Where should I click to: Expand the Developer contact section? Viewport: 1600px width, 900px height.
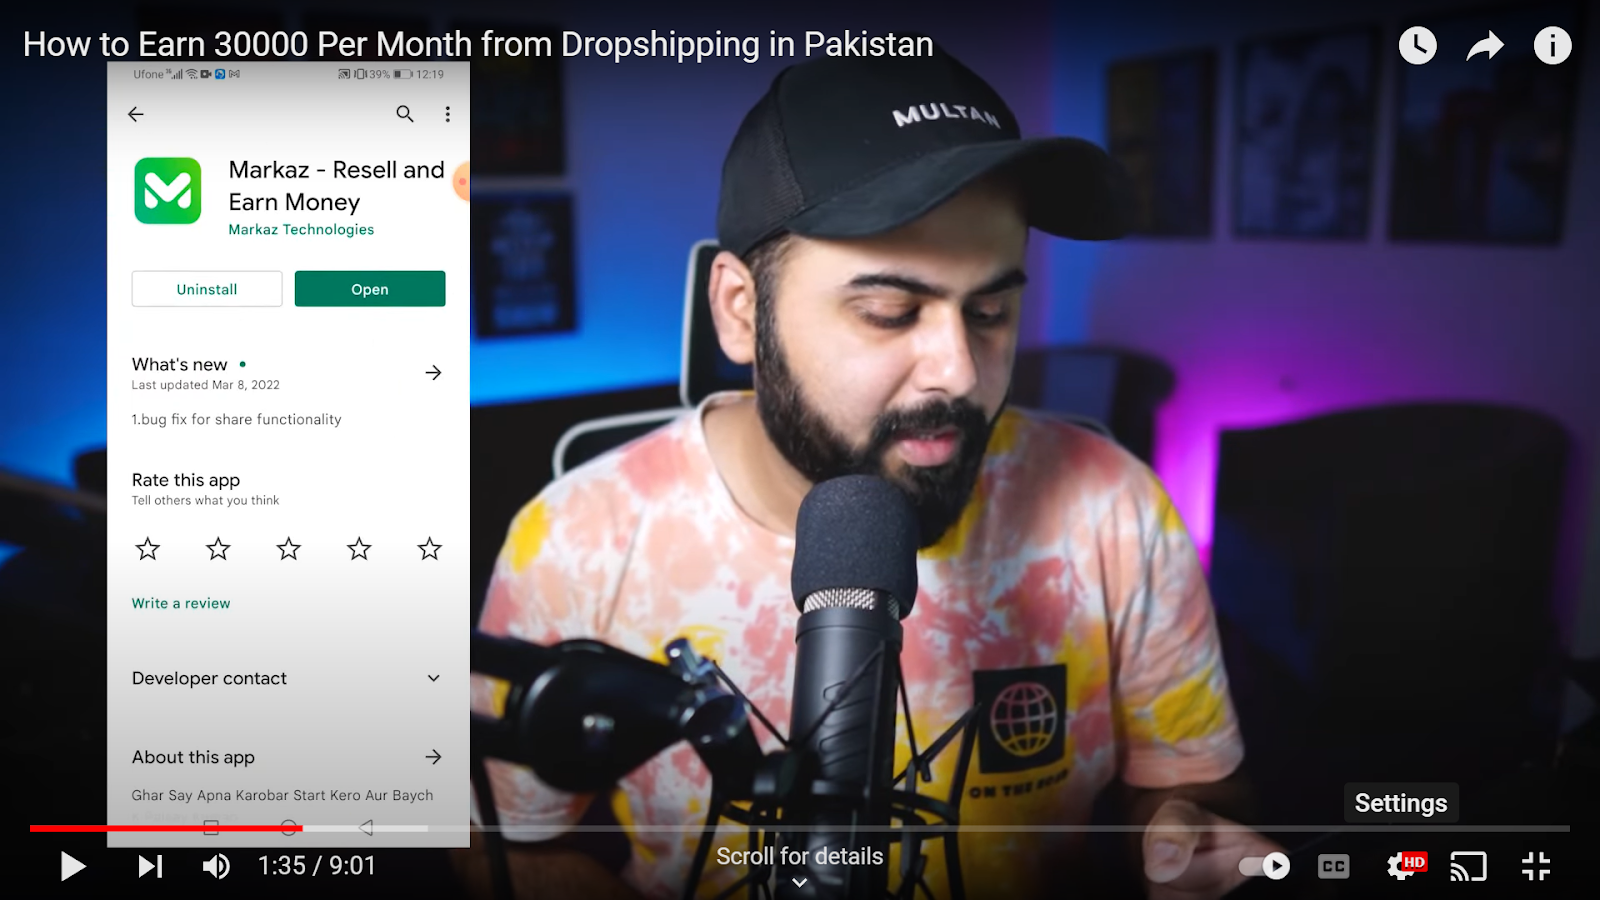pos(288,678)
